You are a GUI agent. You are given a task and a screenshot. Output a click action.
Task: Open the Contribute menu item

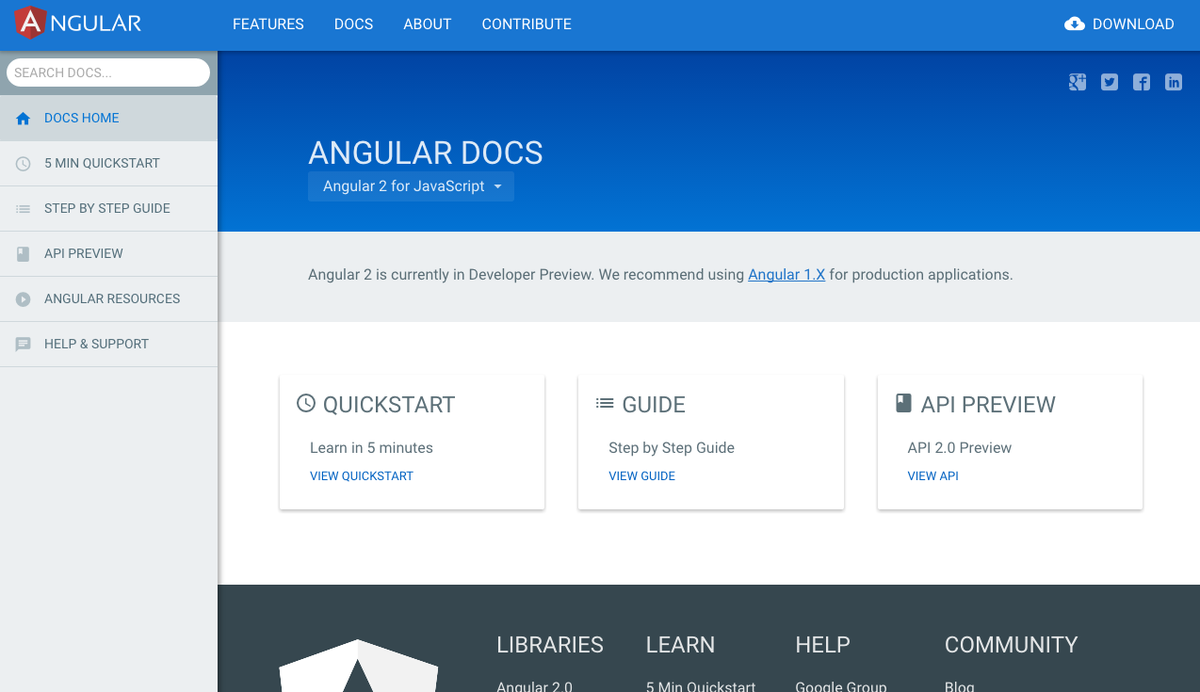pyautogui.click(x=527, y=24)
